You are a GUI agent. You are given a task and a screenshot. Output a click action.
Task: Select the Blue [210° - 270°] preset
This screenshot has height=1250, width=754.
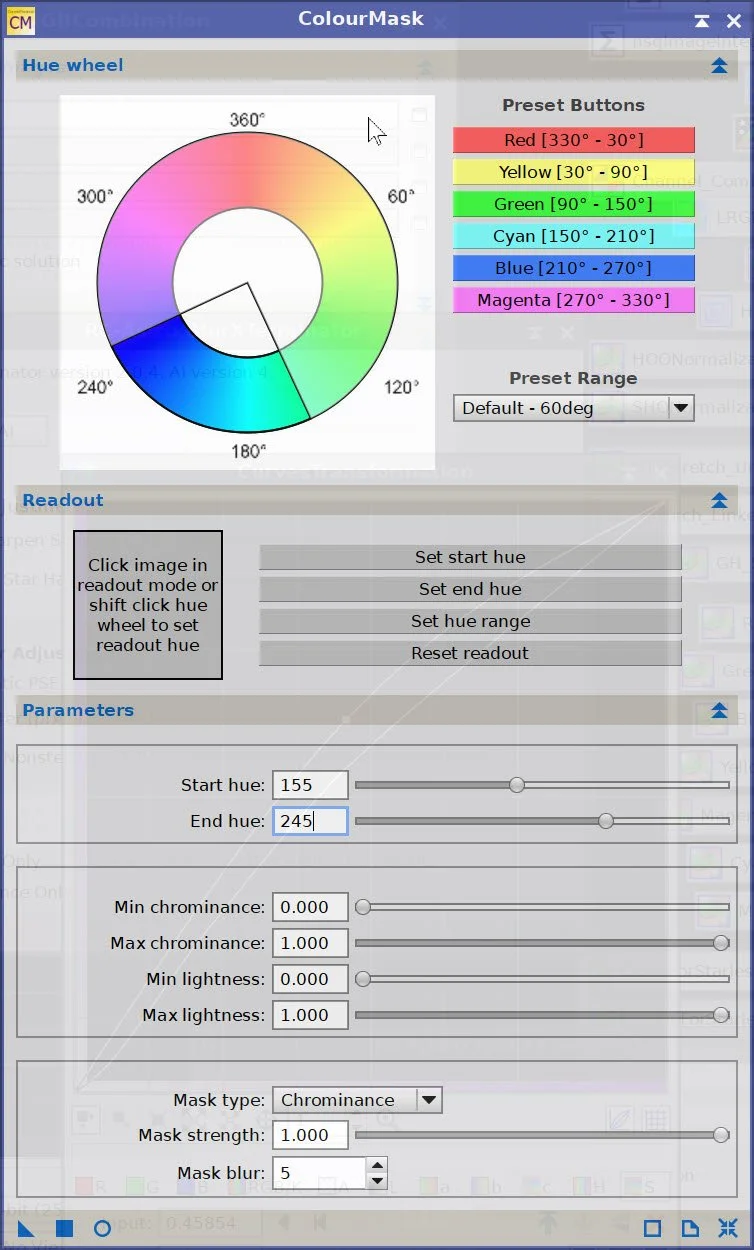(x=574, y=268)
